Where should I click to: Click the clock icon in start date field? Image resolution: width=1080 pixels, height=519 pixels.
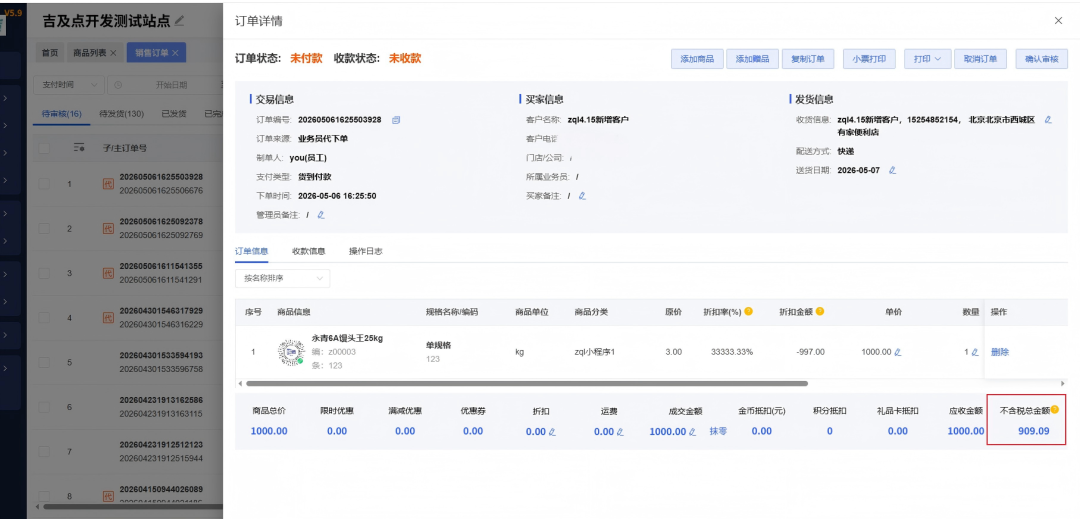(118, 85)
